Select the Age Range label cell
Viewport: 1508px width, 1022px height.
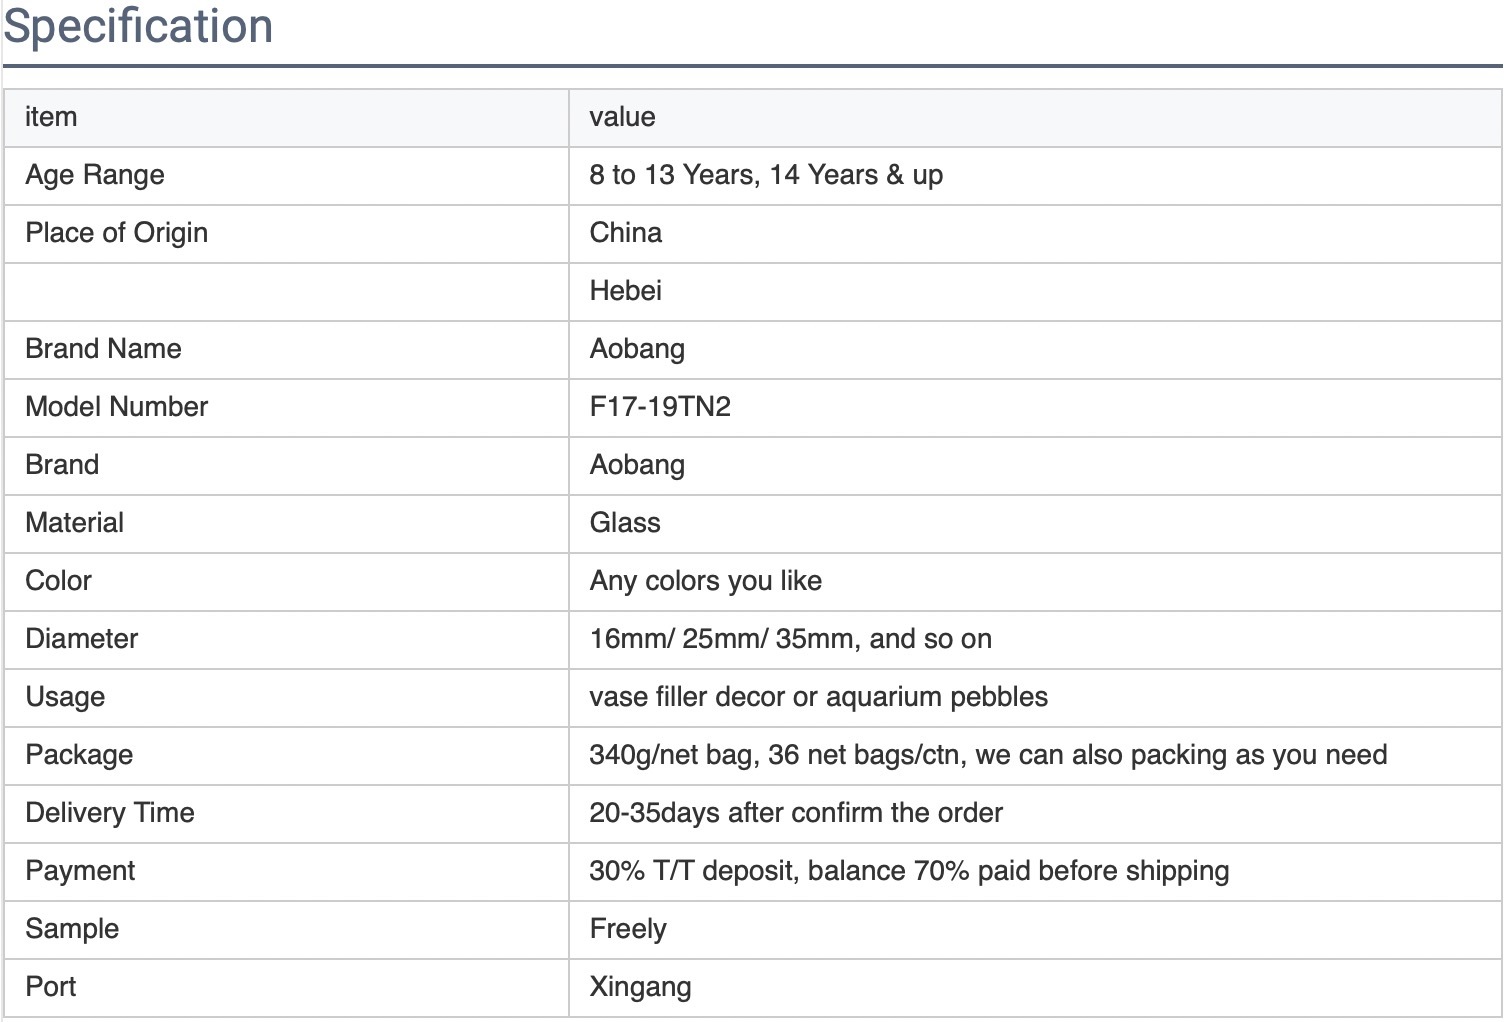click(x=286, y=176)
